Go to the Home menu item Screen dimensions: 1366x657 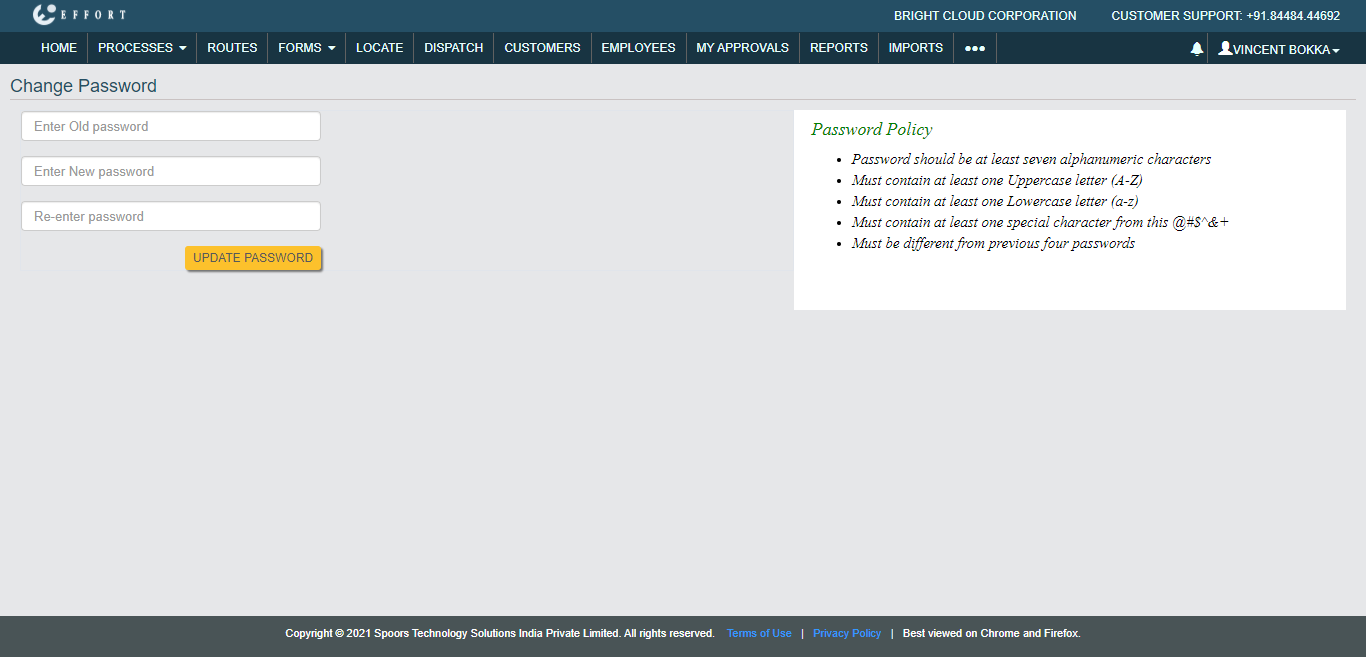click(x=59, y=48)
